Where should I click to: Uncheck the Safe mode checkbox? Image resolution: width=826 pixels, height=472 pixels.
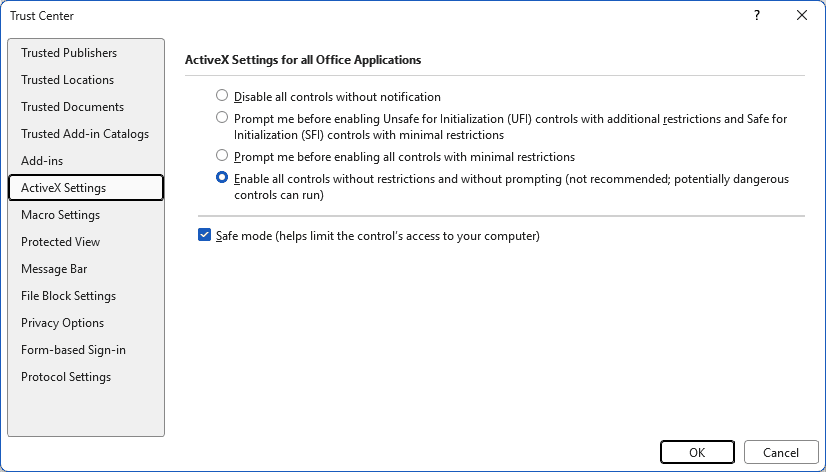[x=204, y=235]
